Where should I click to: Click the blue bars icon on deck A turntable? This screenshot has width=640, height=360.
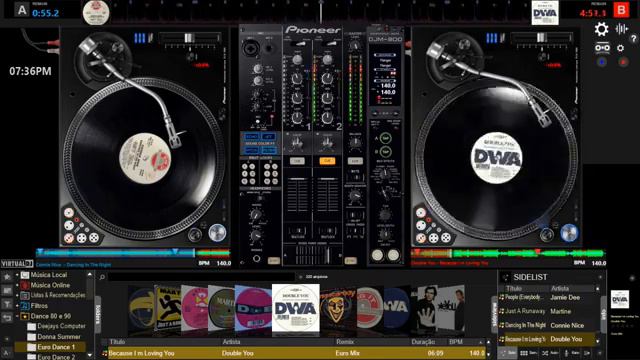[140, 38]
